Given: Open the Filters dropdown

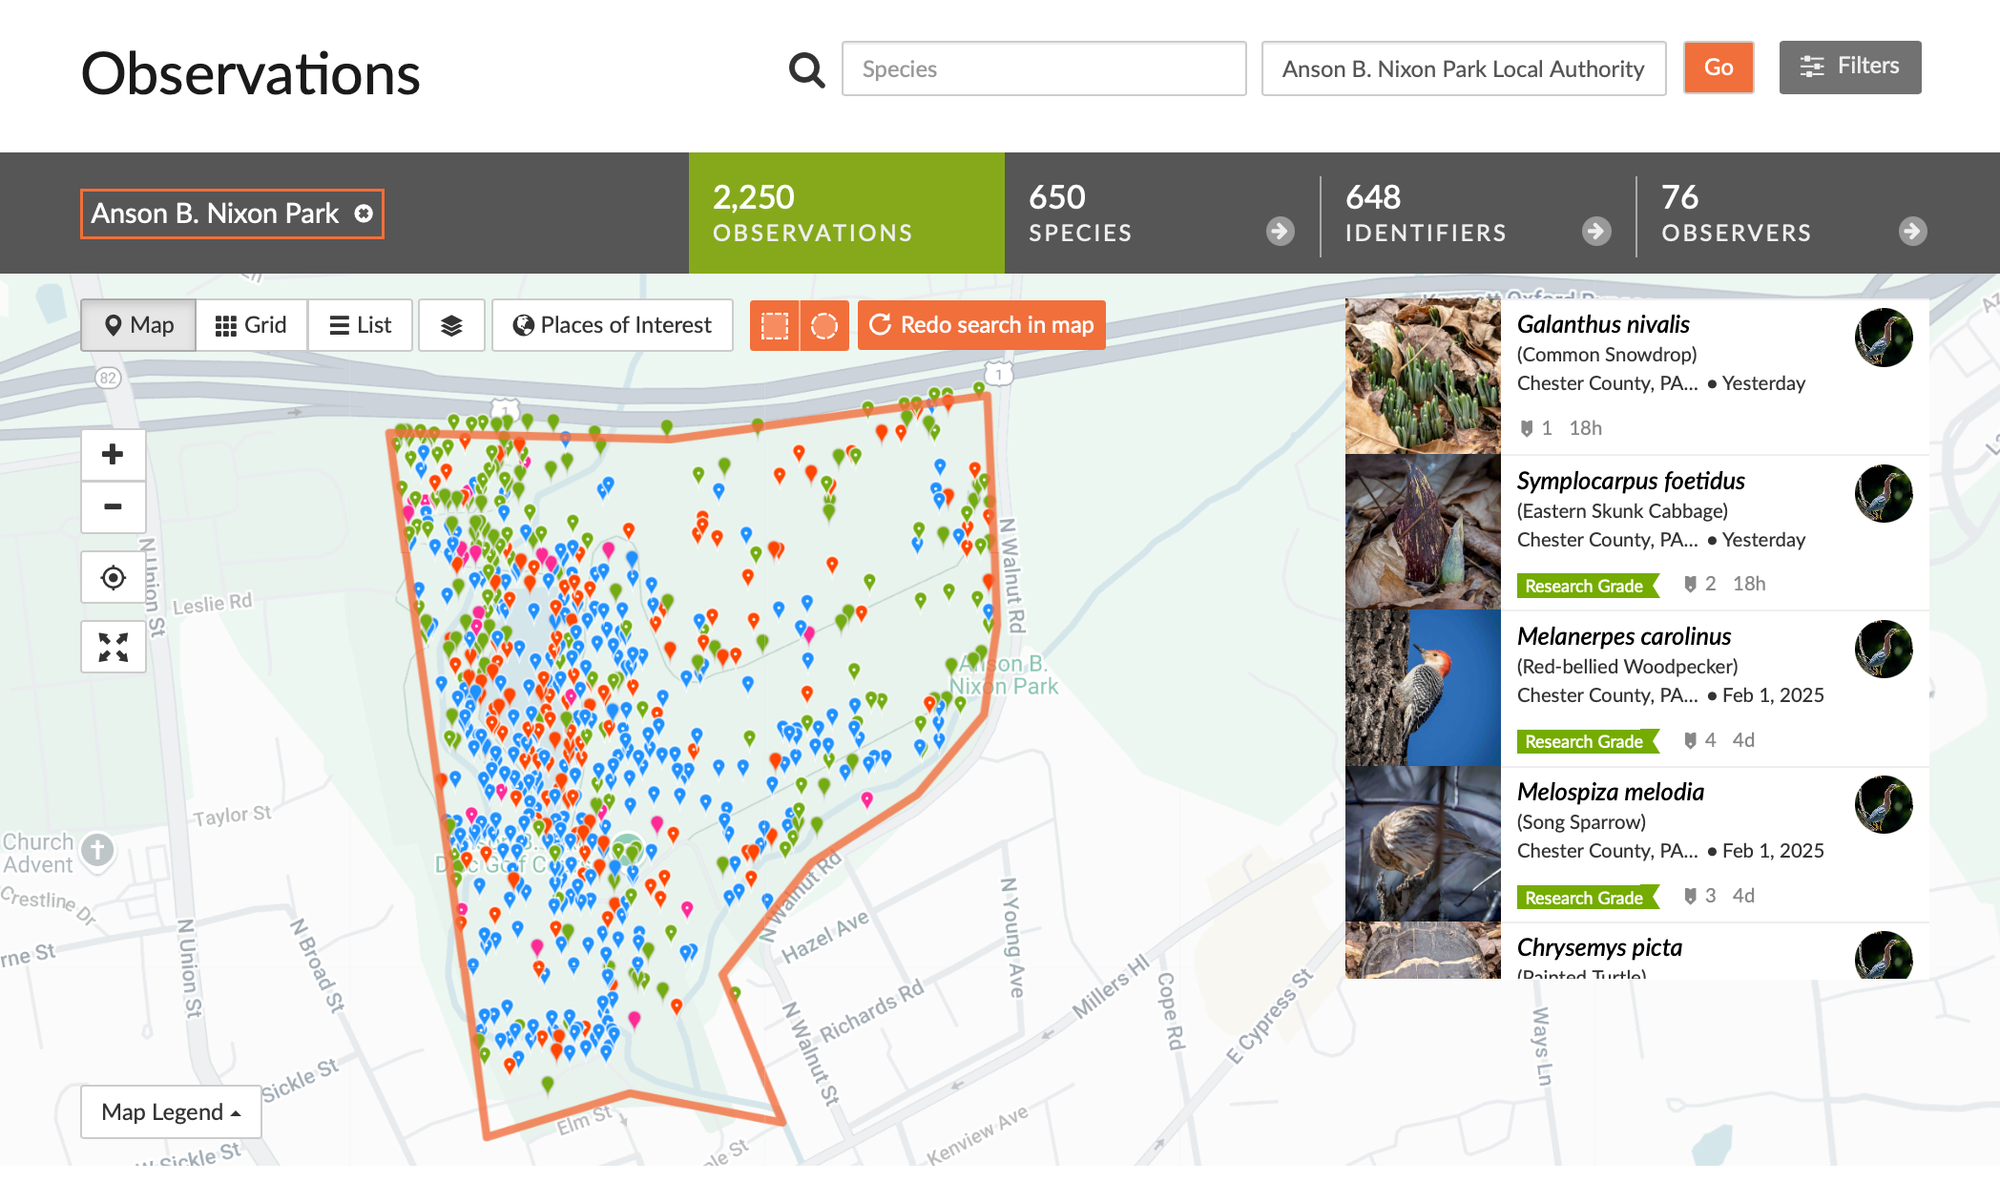Looking at the screenshot, I should [1850, 67].
